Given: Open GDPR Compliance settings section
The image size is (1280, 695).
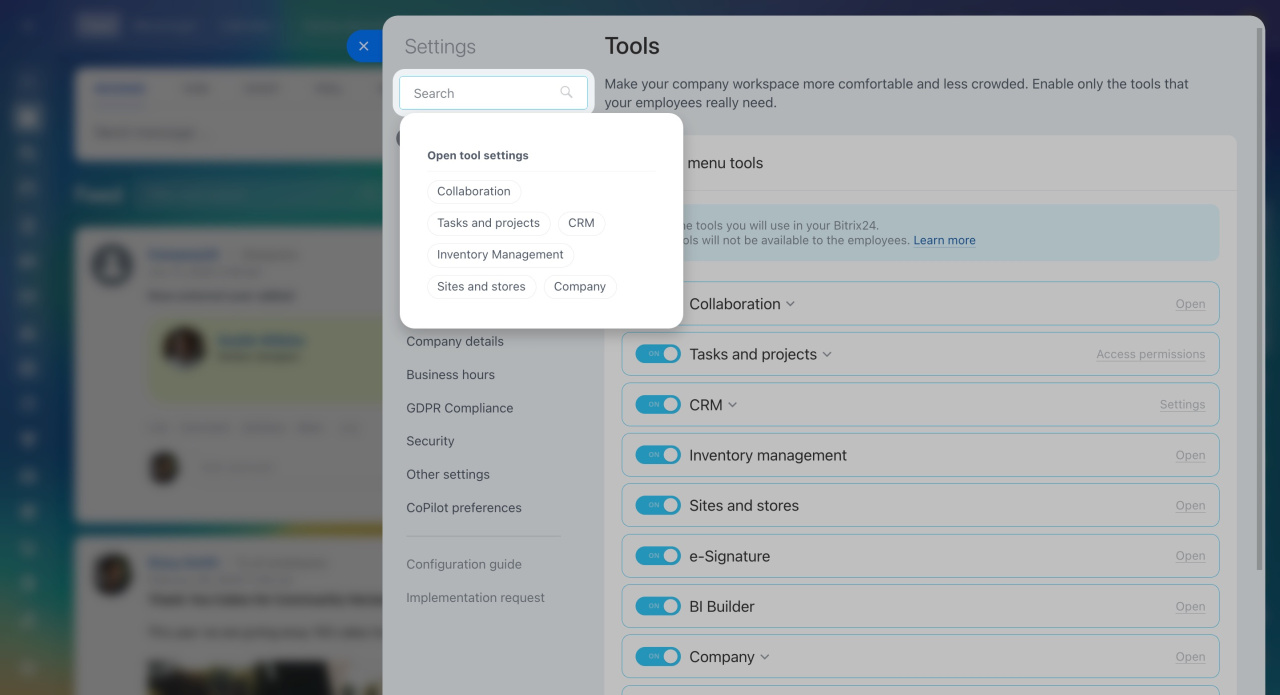Looking at the screenshot, I should click(459, 408).
